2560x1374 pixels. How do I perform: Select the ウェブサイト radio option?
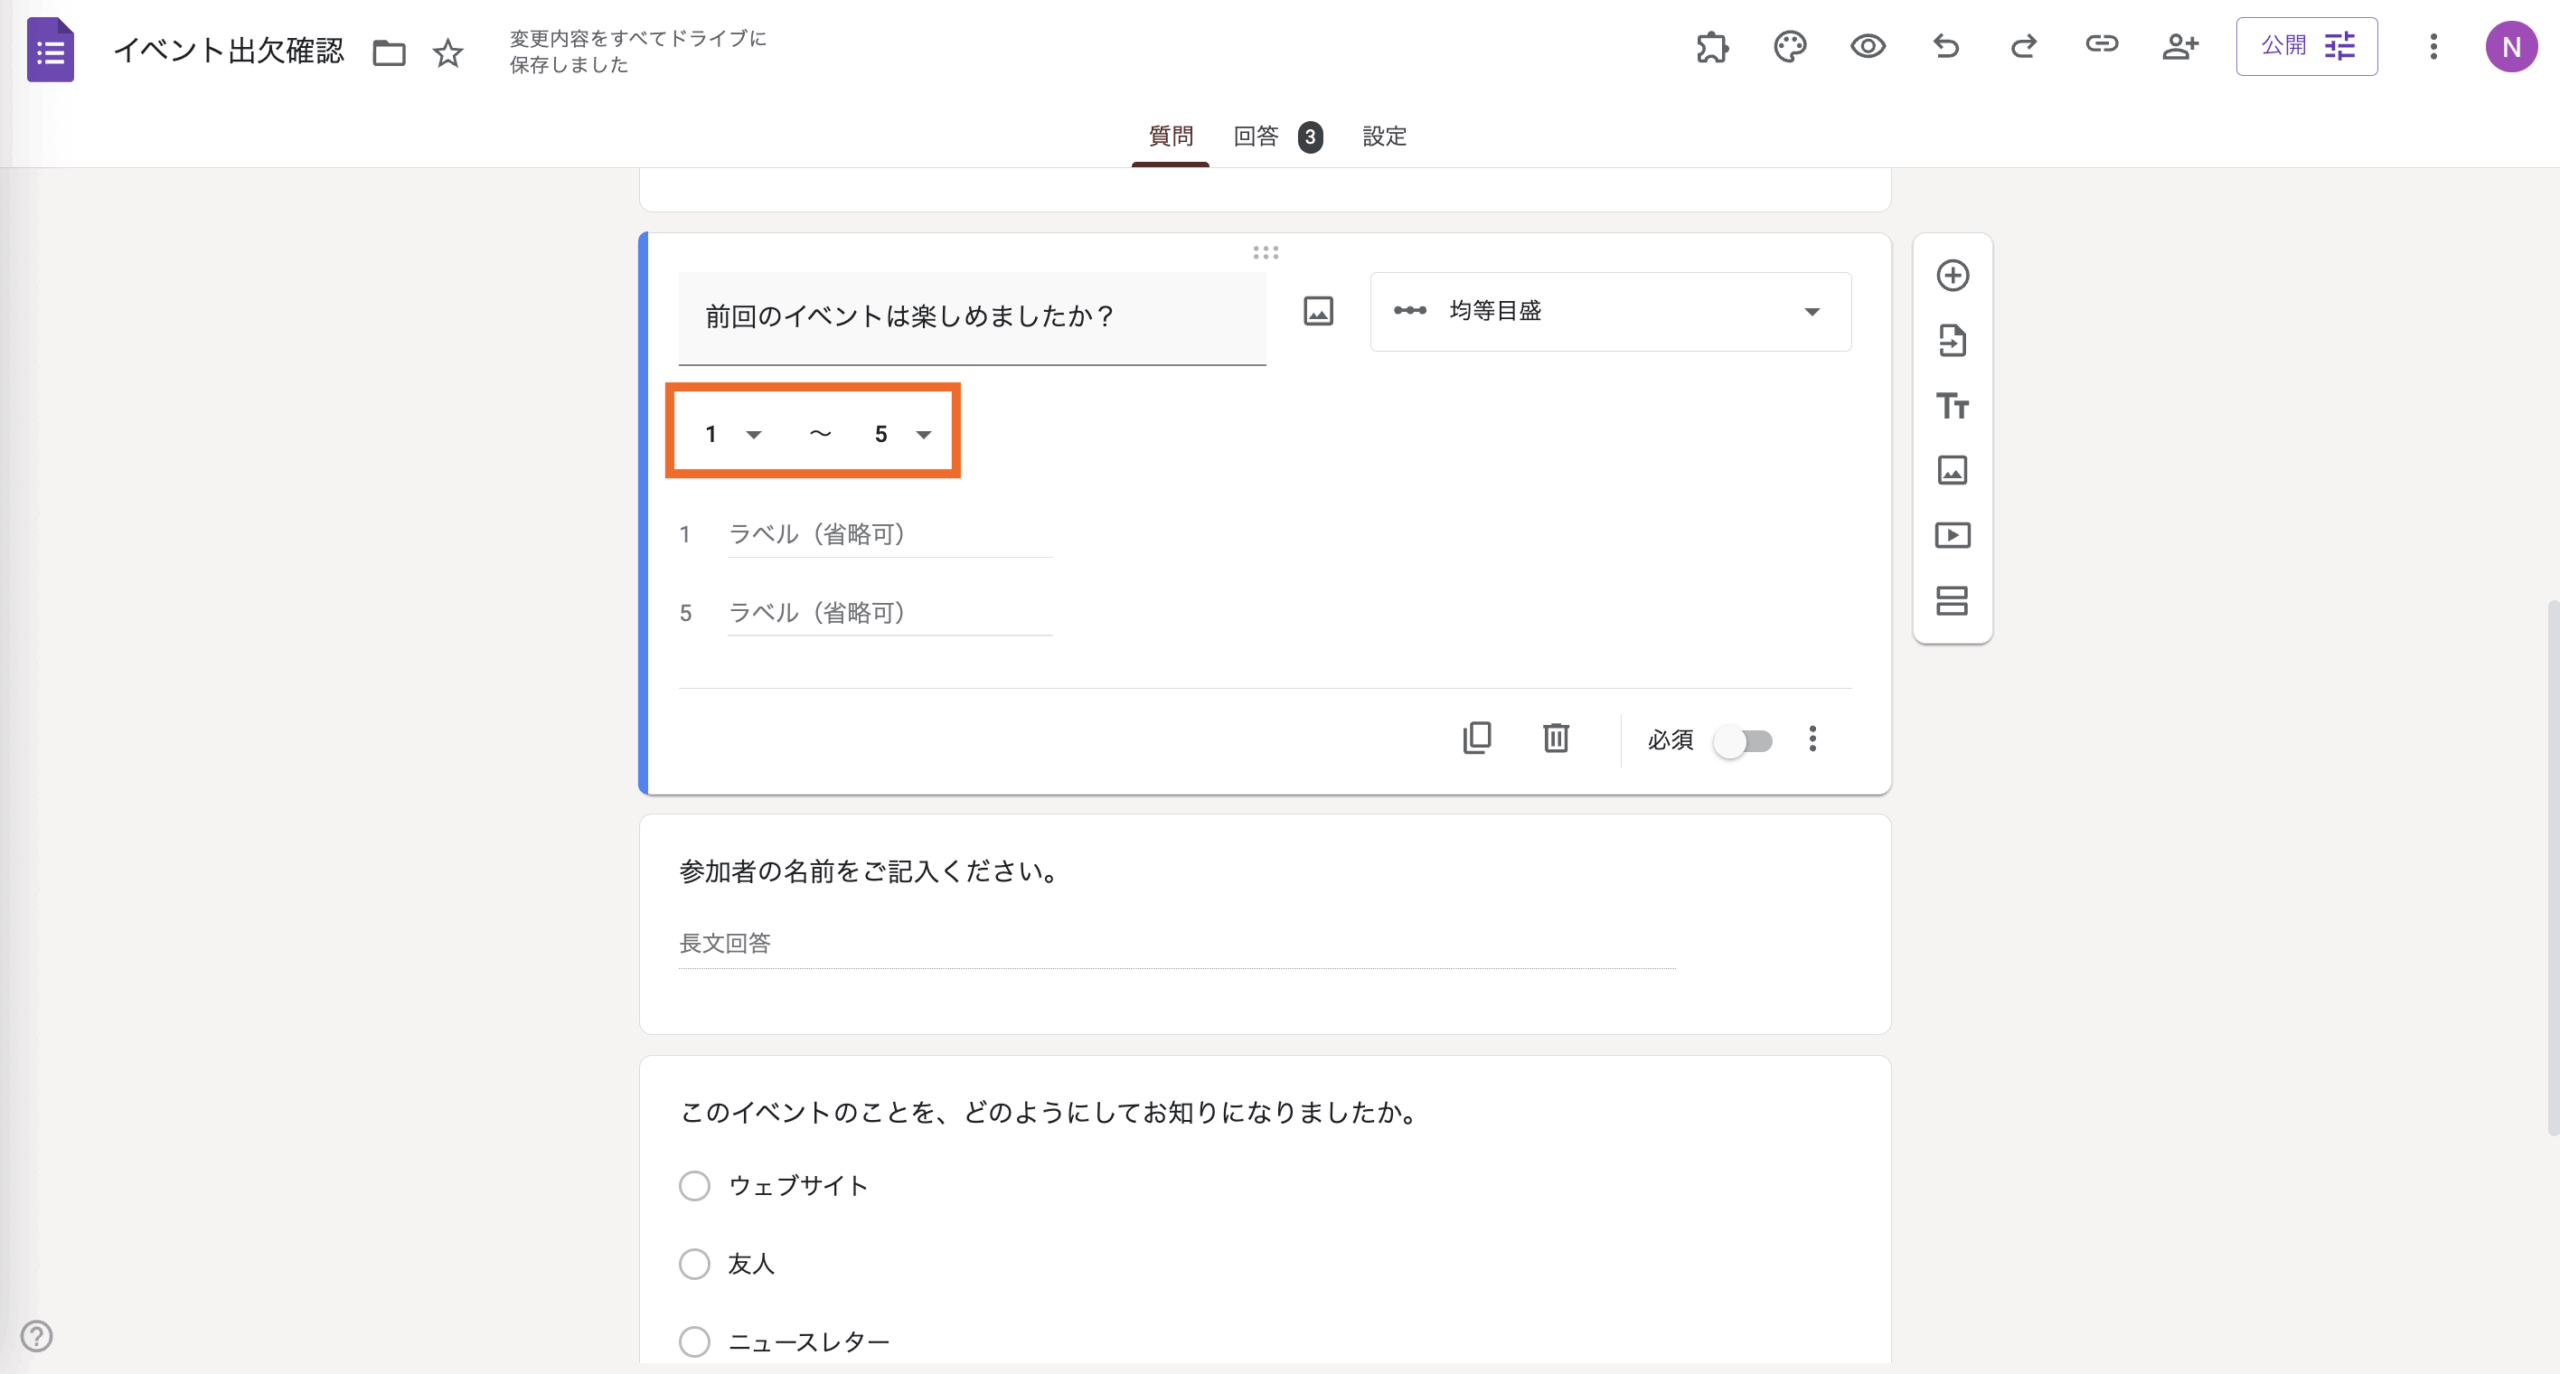pos(695,1185)
